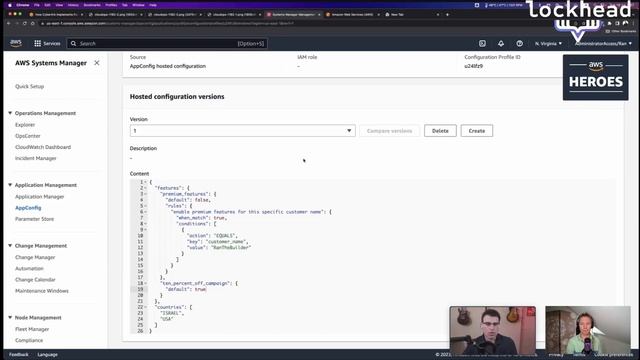The image size is (640, 360).
Task: Open a new browser tab with plus
Action: (447, 14)
